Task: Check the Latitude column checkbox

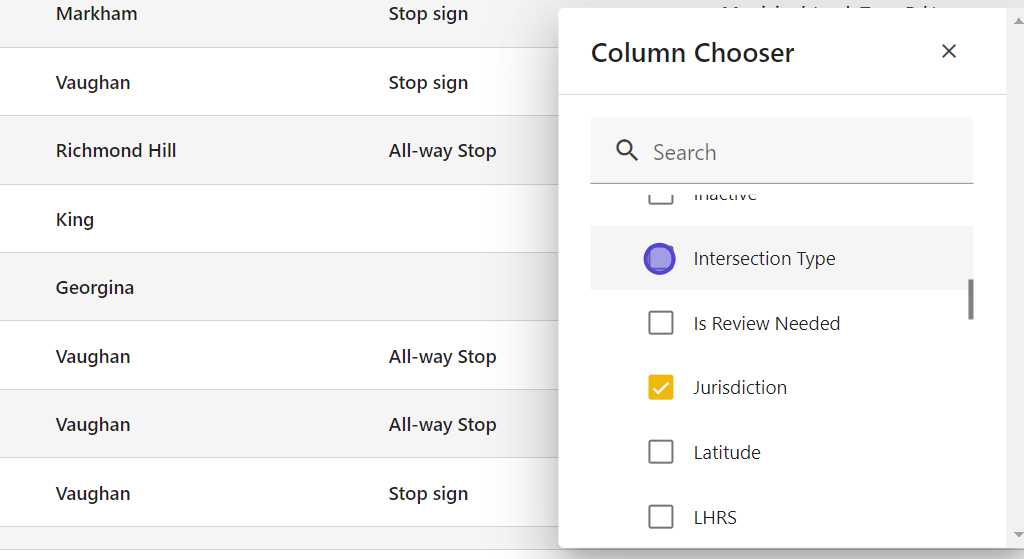Action: 661,452
